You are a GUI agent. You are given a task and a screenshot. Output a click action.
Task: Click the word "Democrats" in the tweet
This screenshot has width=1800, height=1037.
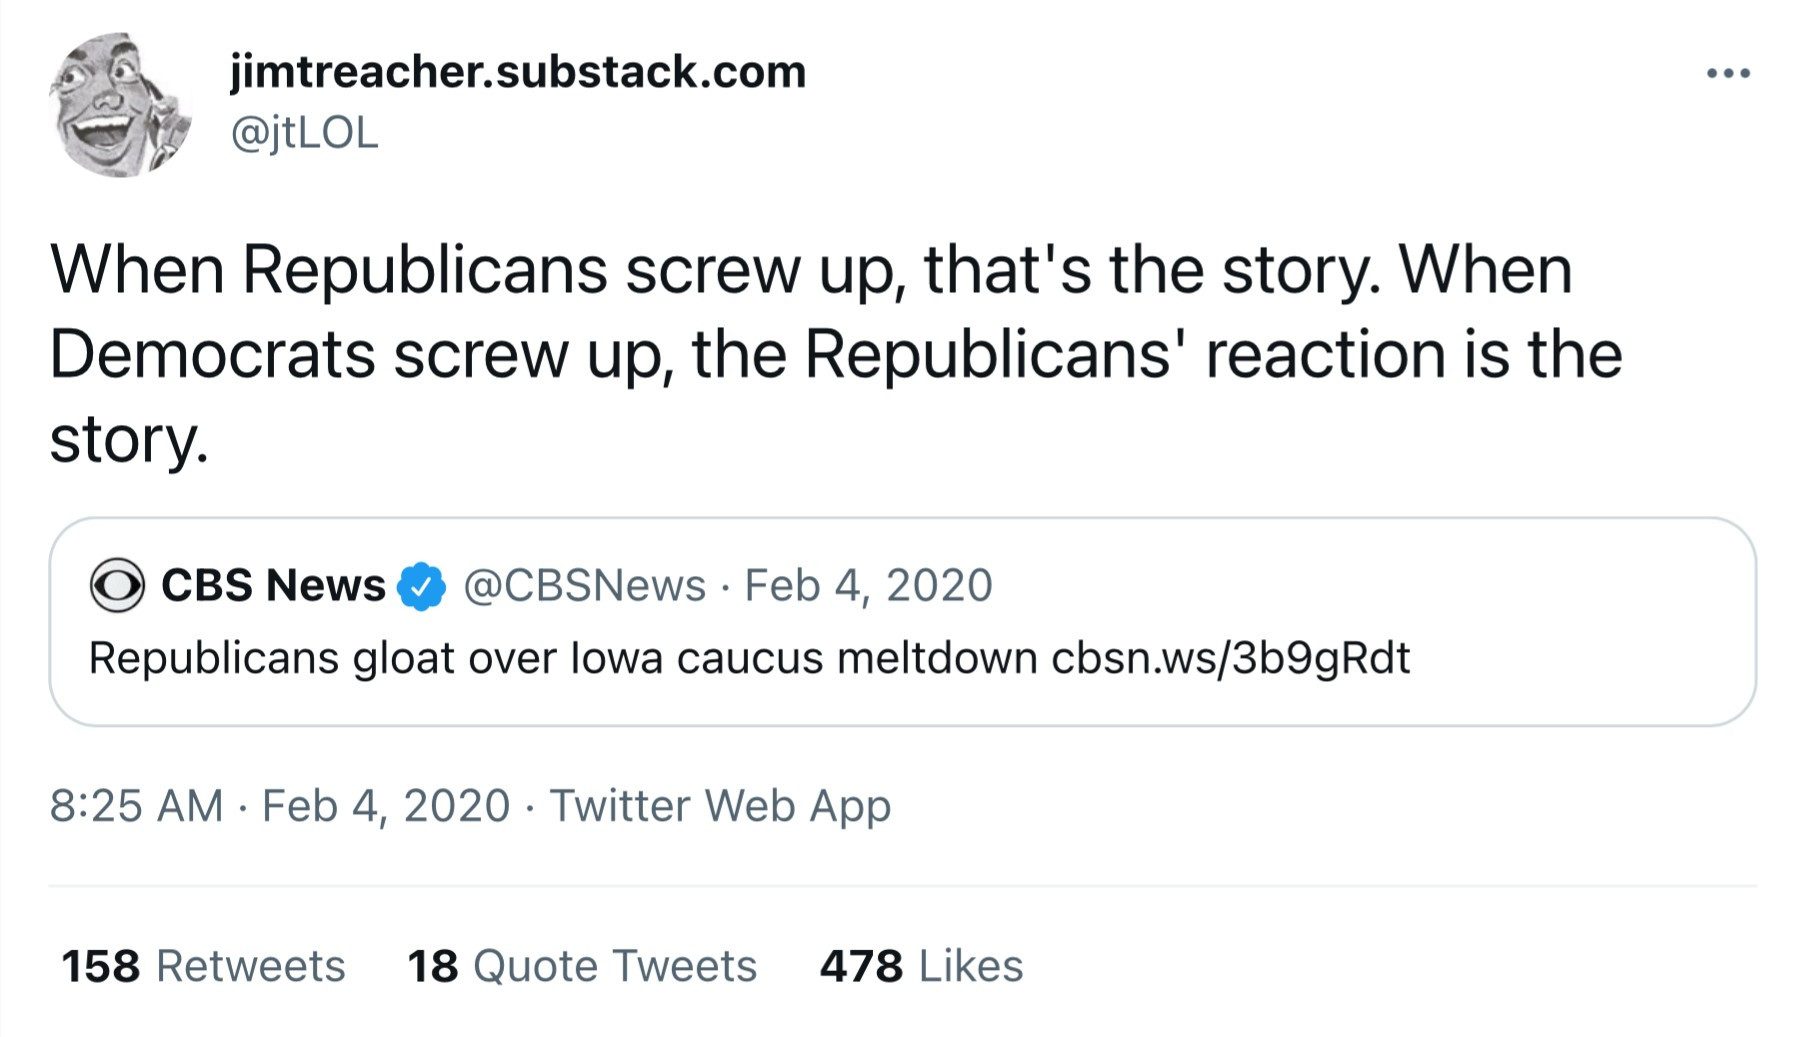[x=212, y=355]
